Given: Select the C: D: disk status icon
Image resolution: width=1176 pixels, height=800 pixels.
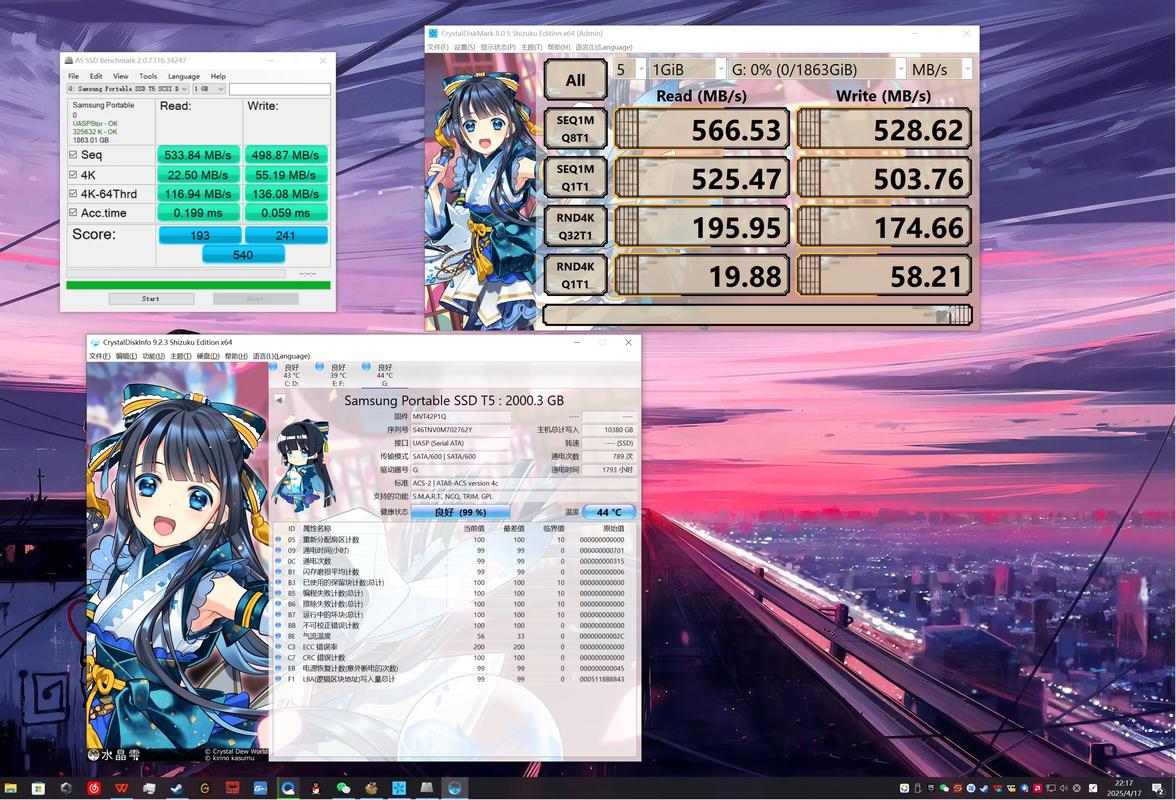Looking at the screenshot, I should click(290, 375).
